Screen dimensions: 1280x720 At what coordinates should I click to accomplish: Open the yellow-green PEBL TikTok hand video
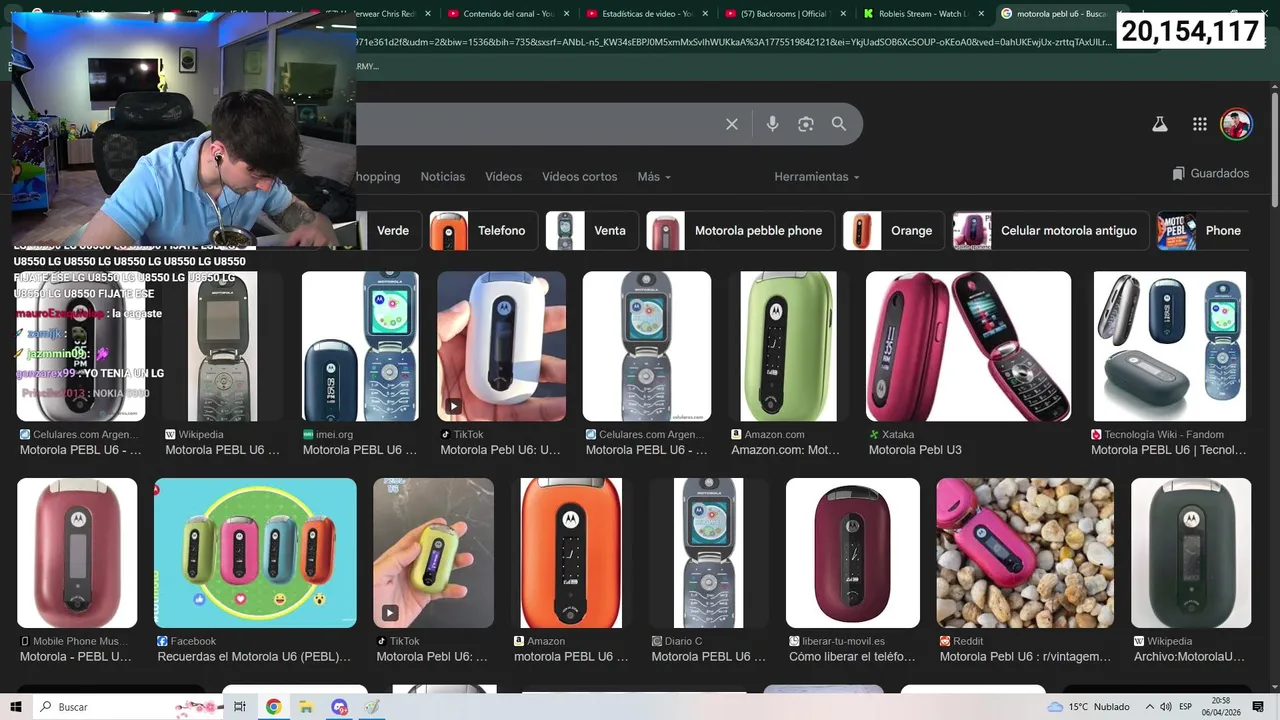coord(433,553)
